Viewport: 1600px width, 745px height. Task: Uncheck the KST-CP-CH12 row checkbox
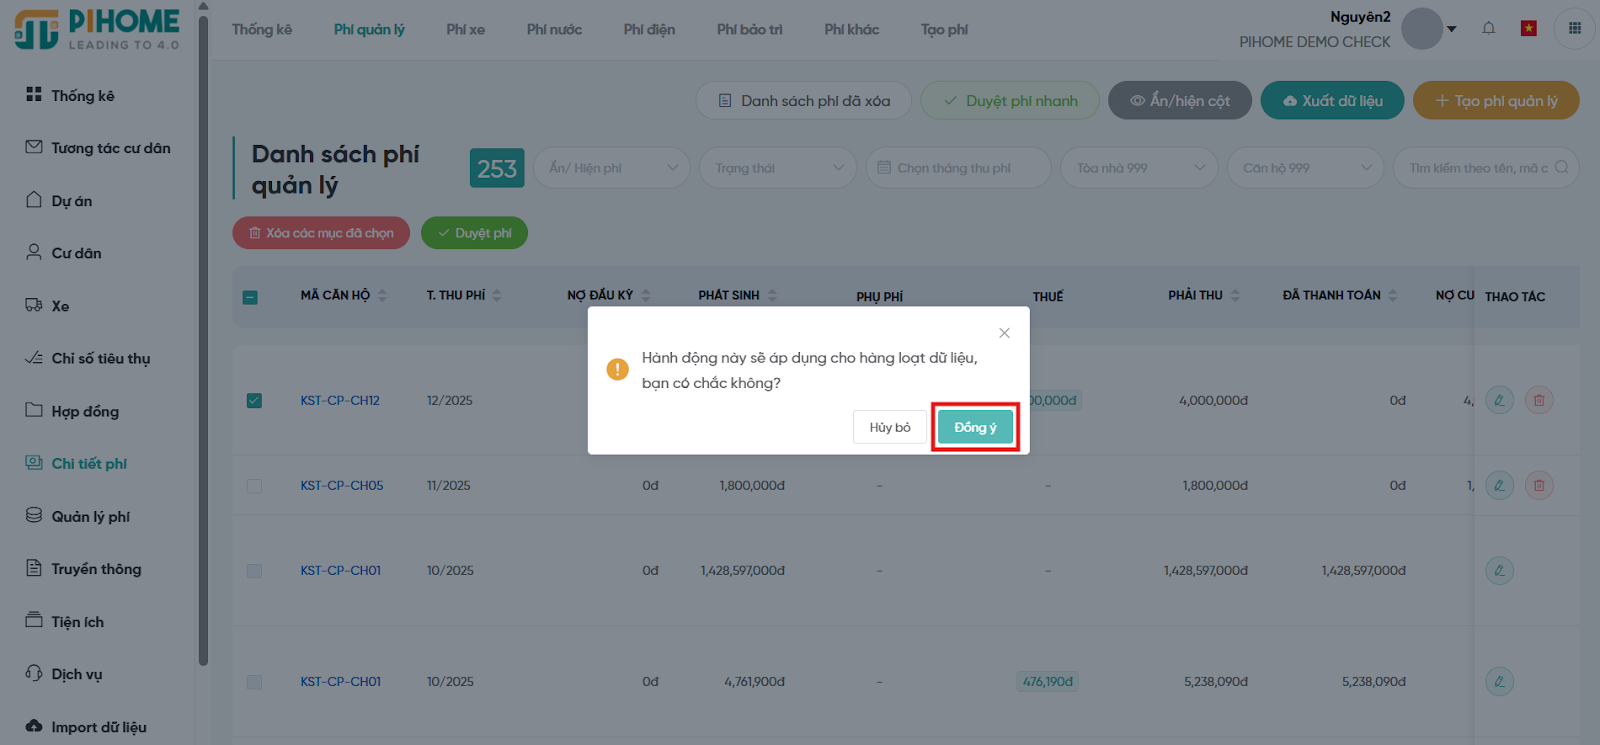point(254,400)
